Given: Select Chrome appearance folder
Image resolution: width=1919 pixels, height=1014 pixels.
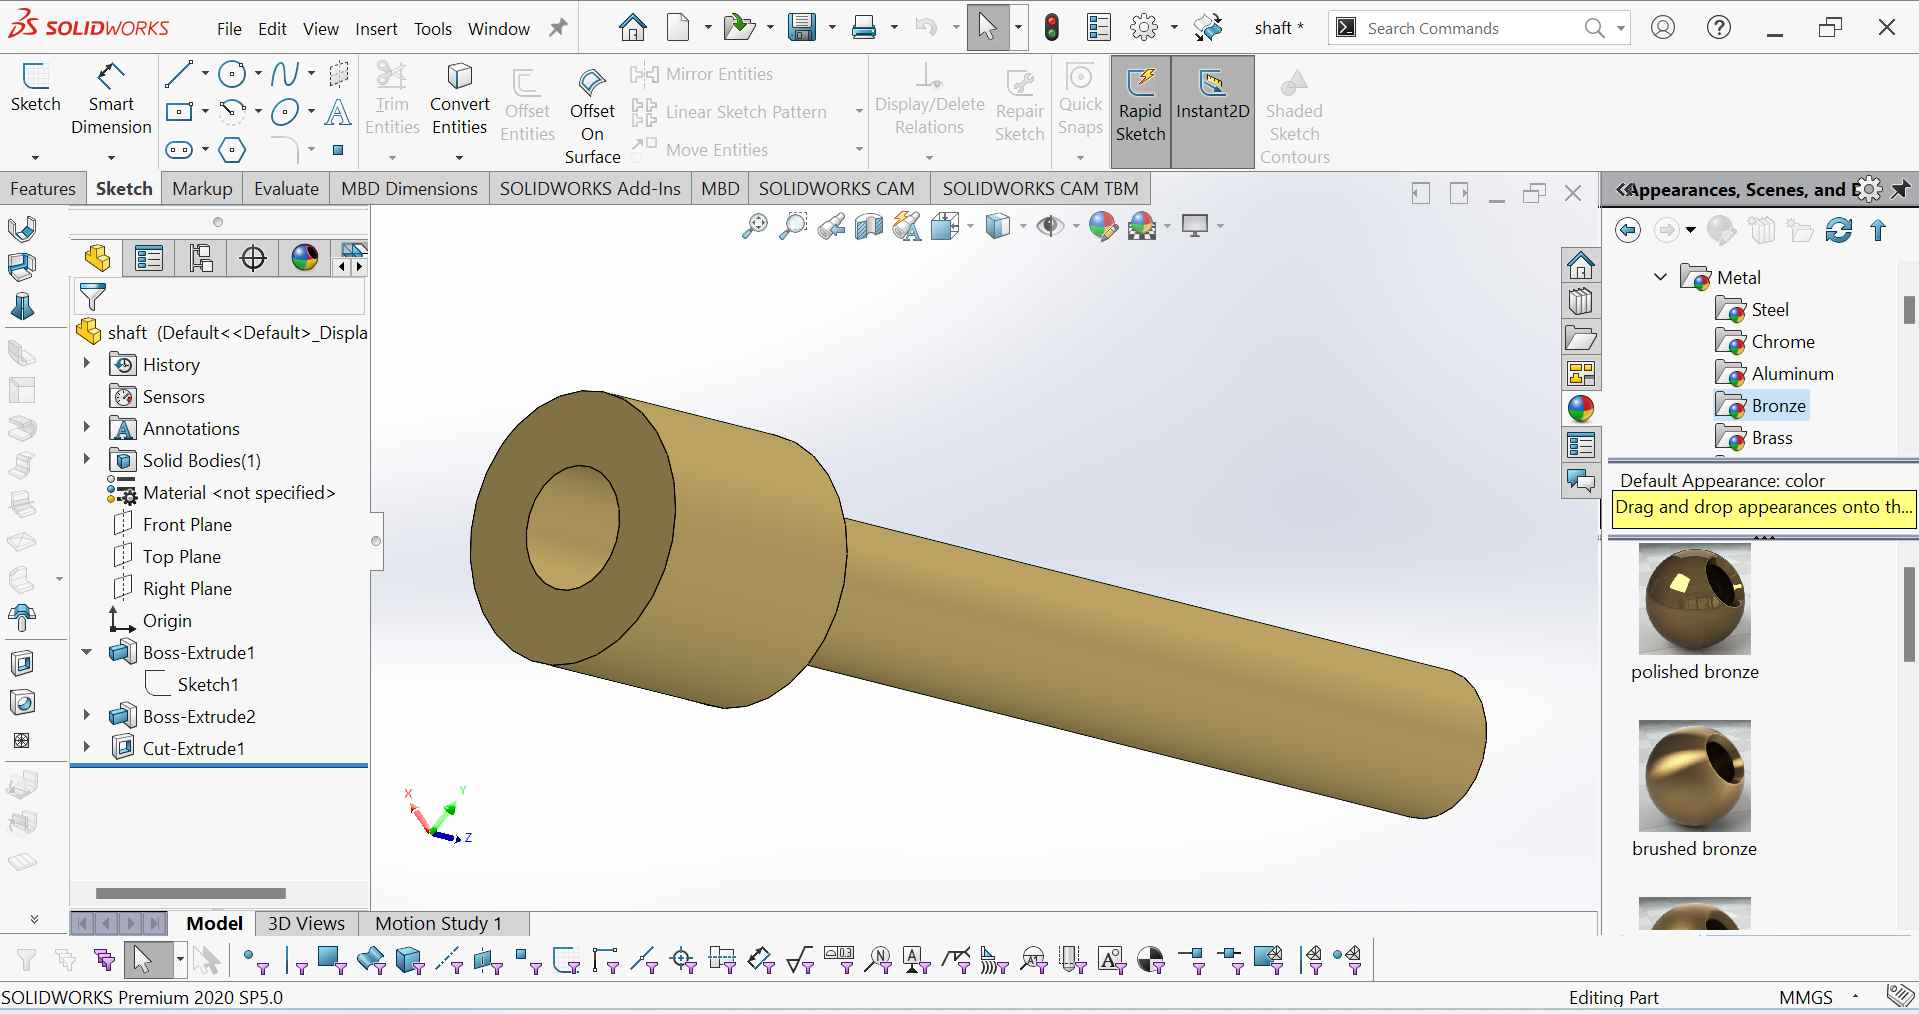Looking at the screenshot, I should tap(1765, 341).
